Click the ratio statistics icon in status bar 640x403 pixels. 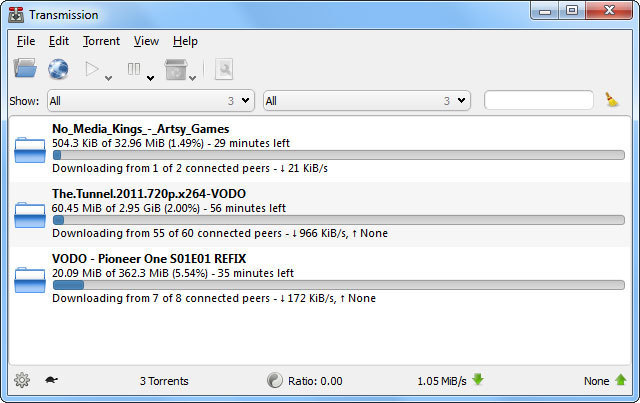(x=275, y=380)
